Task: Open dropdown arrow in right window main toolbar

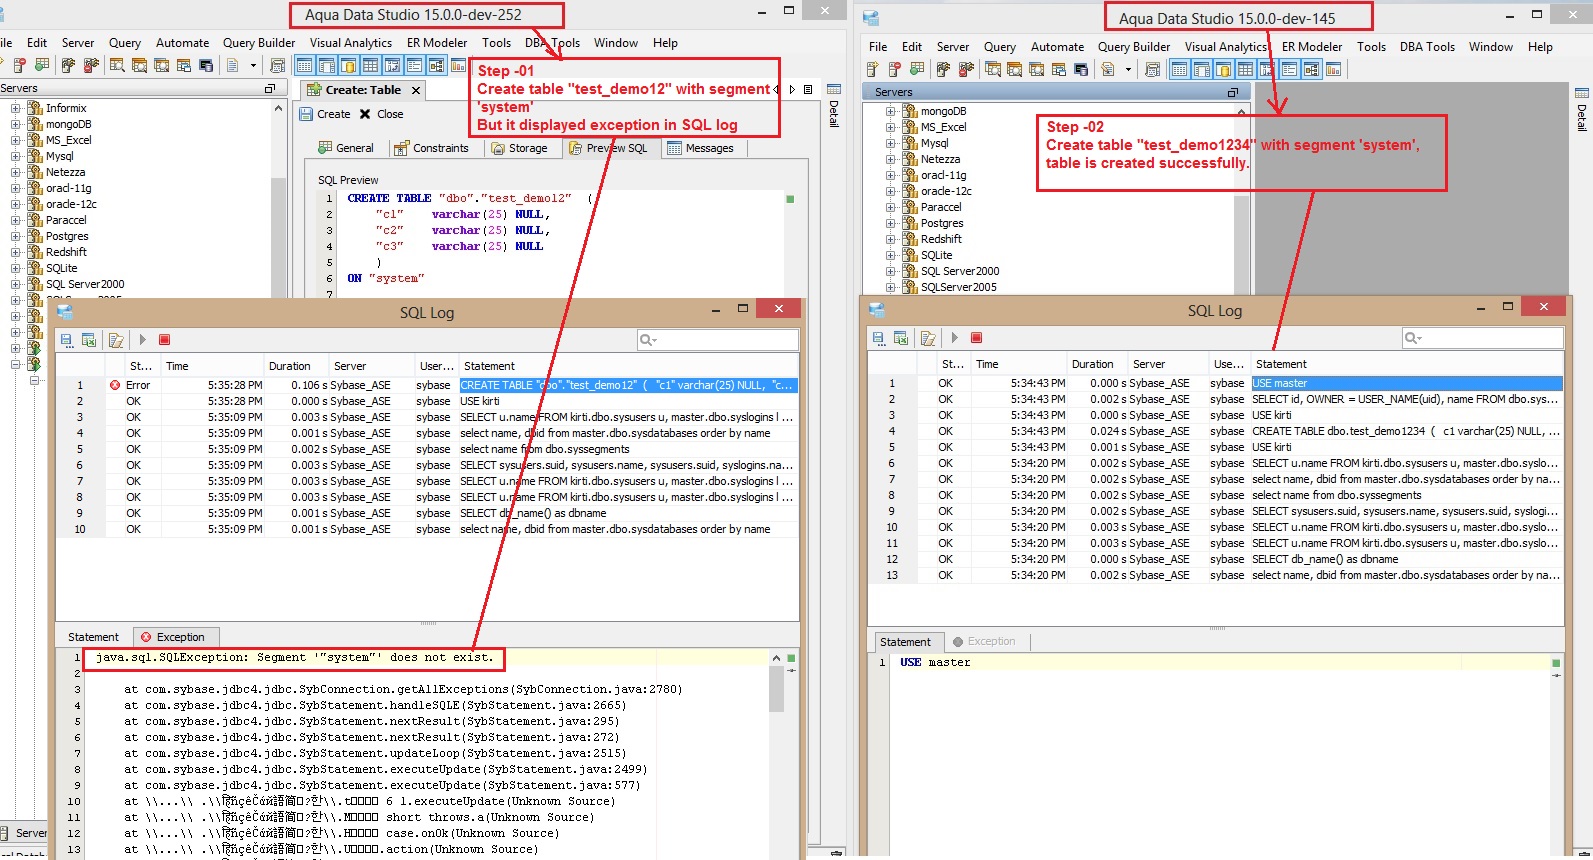Action: 1128,69
